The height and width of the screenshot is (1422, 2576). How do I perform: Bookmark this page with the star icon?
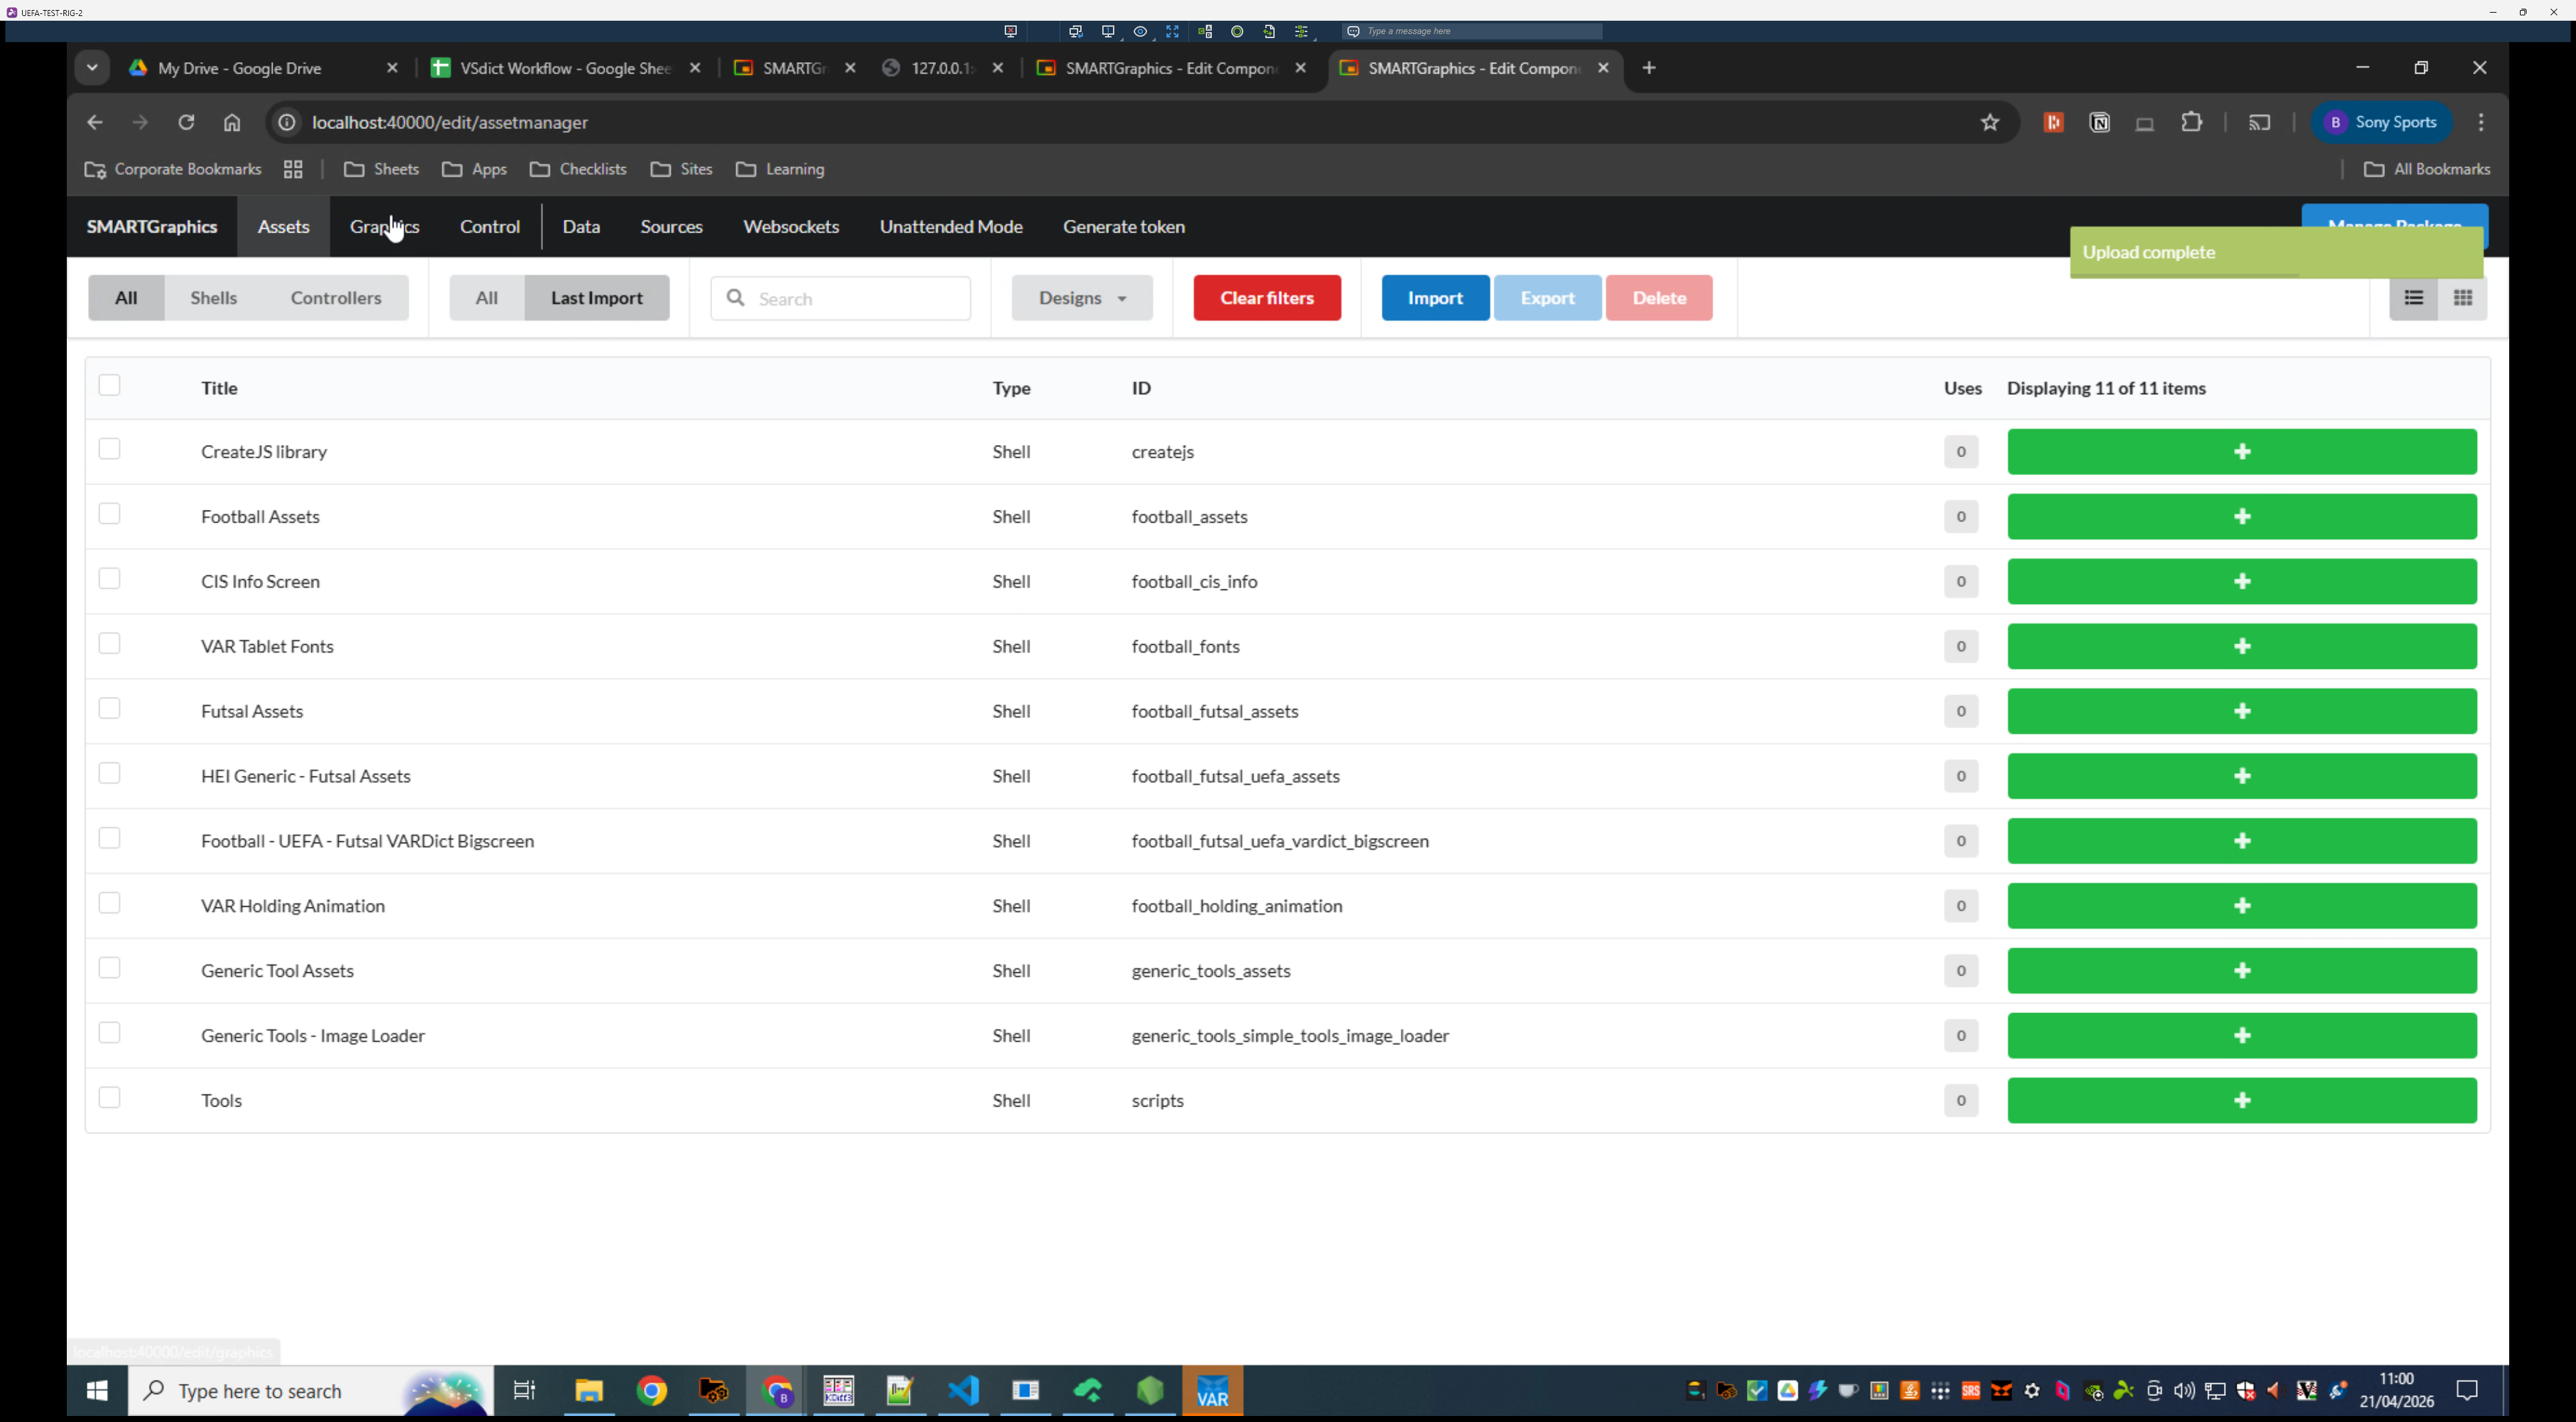[1989, 122]
